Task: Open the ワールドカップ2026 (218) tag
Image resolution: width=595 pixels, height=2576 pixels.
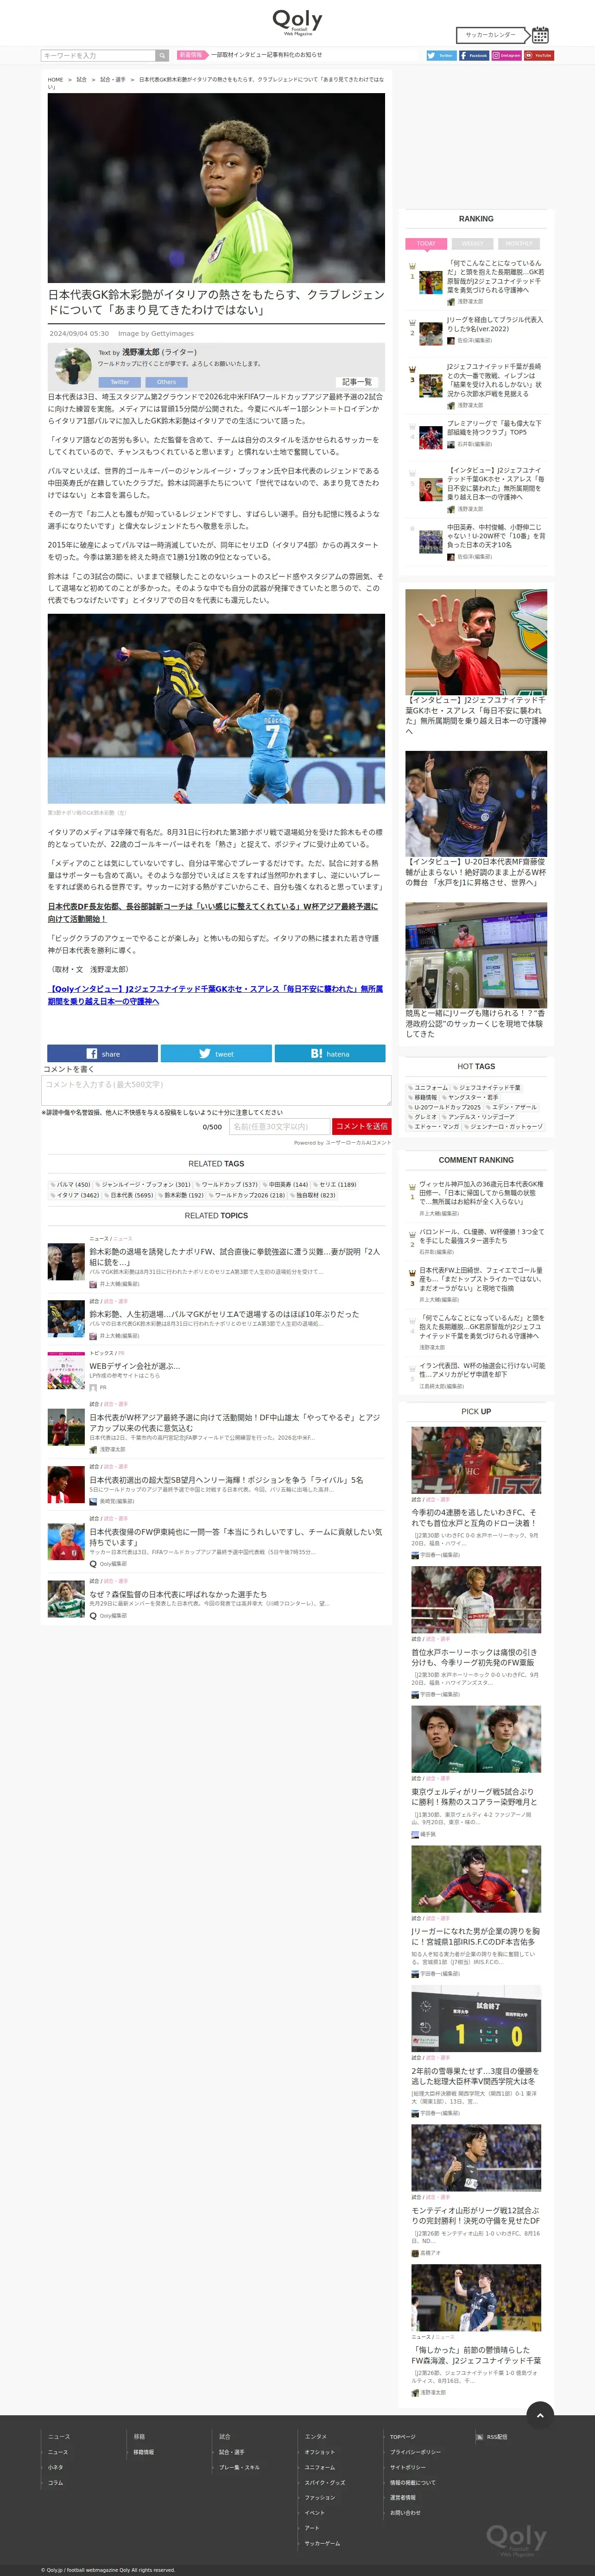Action: (x=247, y=1195)
